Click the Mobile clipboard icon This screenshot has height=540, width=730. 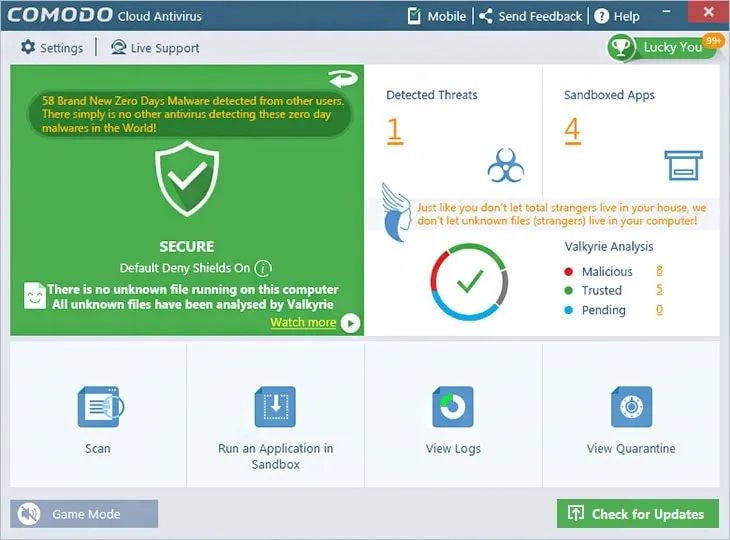click(x=414, y=16)
